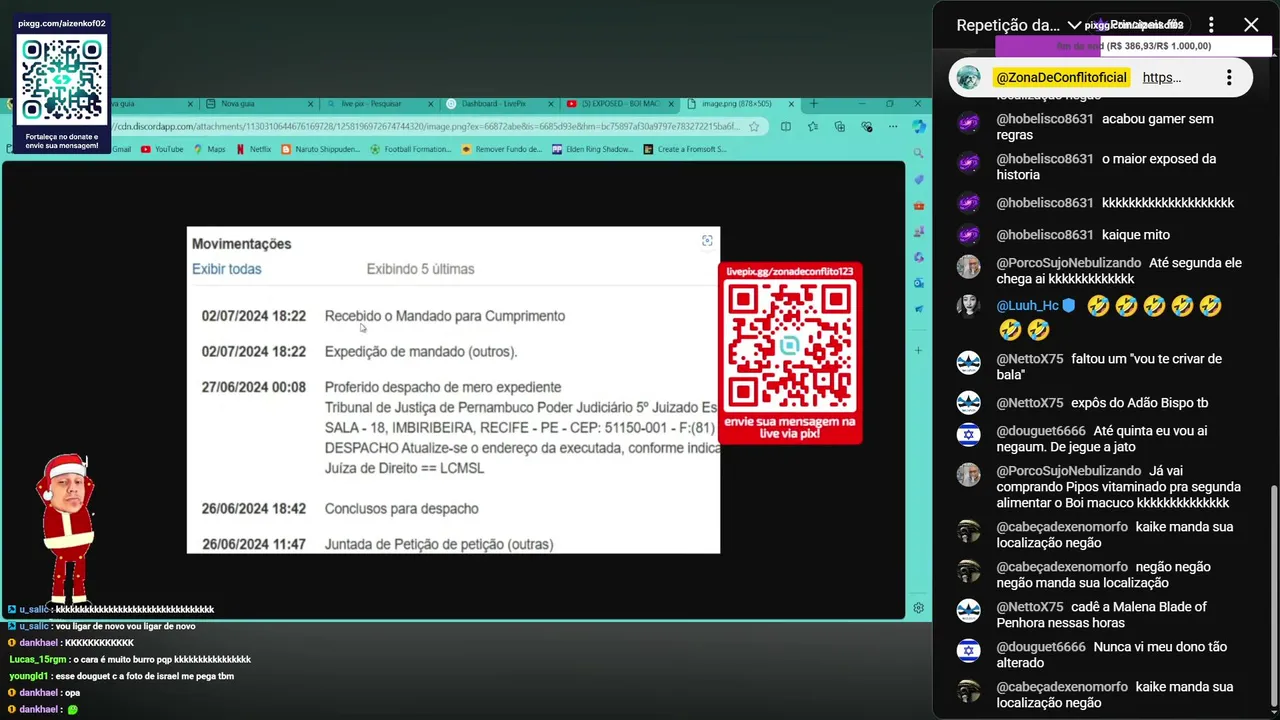
Task: Open the Football Formation bookmark
Action: click(x=411, y=149)
